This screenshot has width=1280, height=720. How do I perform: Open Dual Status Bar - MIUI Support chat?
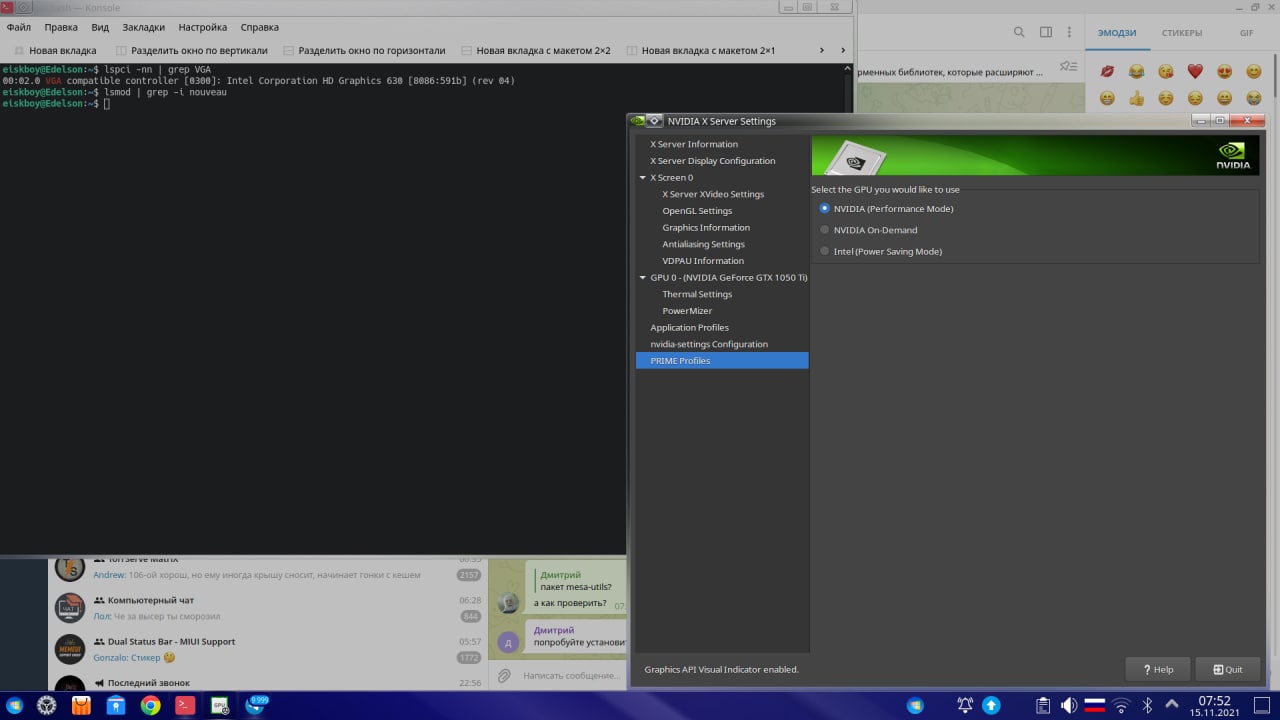point(267,649)
